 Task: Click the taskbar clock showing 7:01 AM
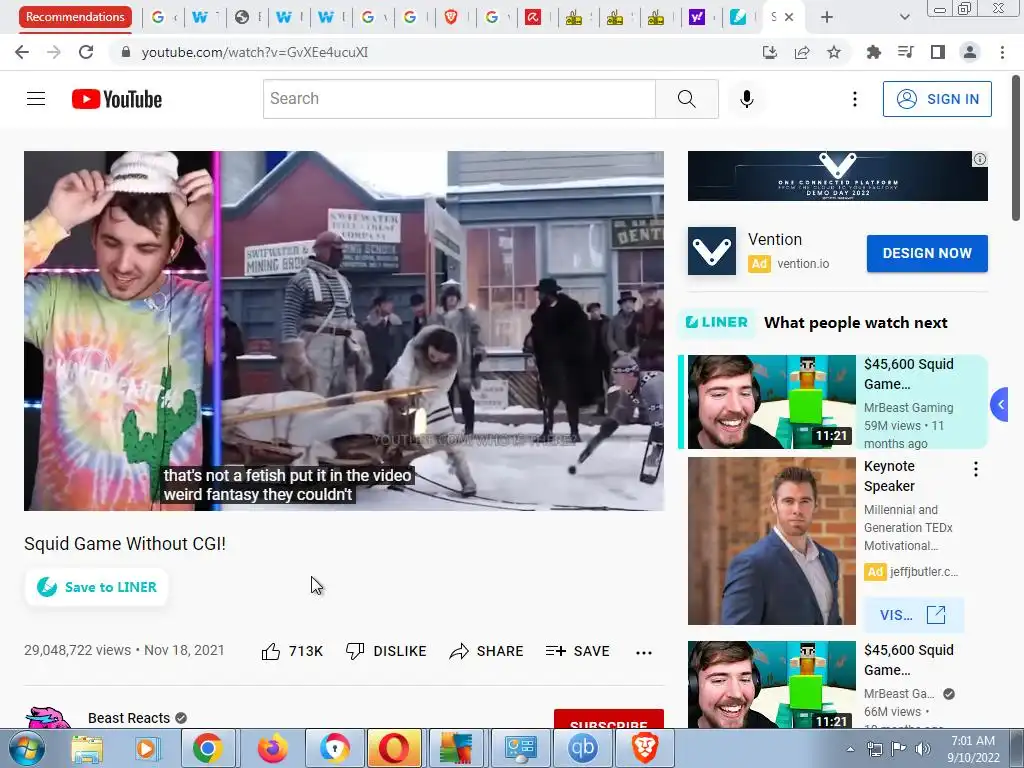[973, 748]
